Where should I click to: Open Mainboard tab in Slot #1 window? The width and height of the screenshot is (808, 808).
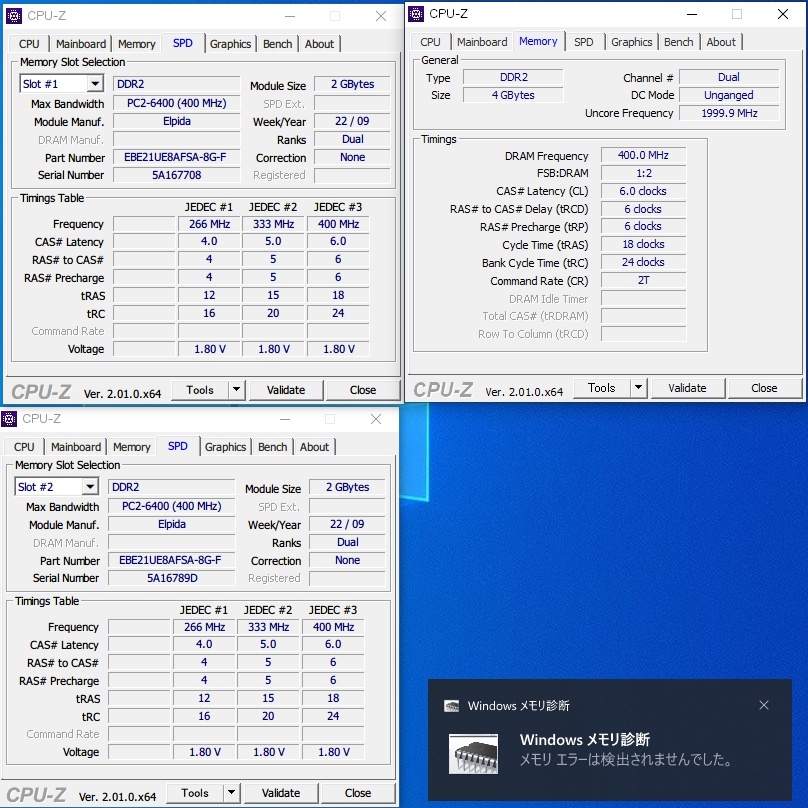pyautogui.click(x=81, y=44)
